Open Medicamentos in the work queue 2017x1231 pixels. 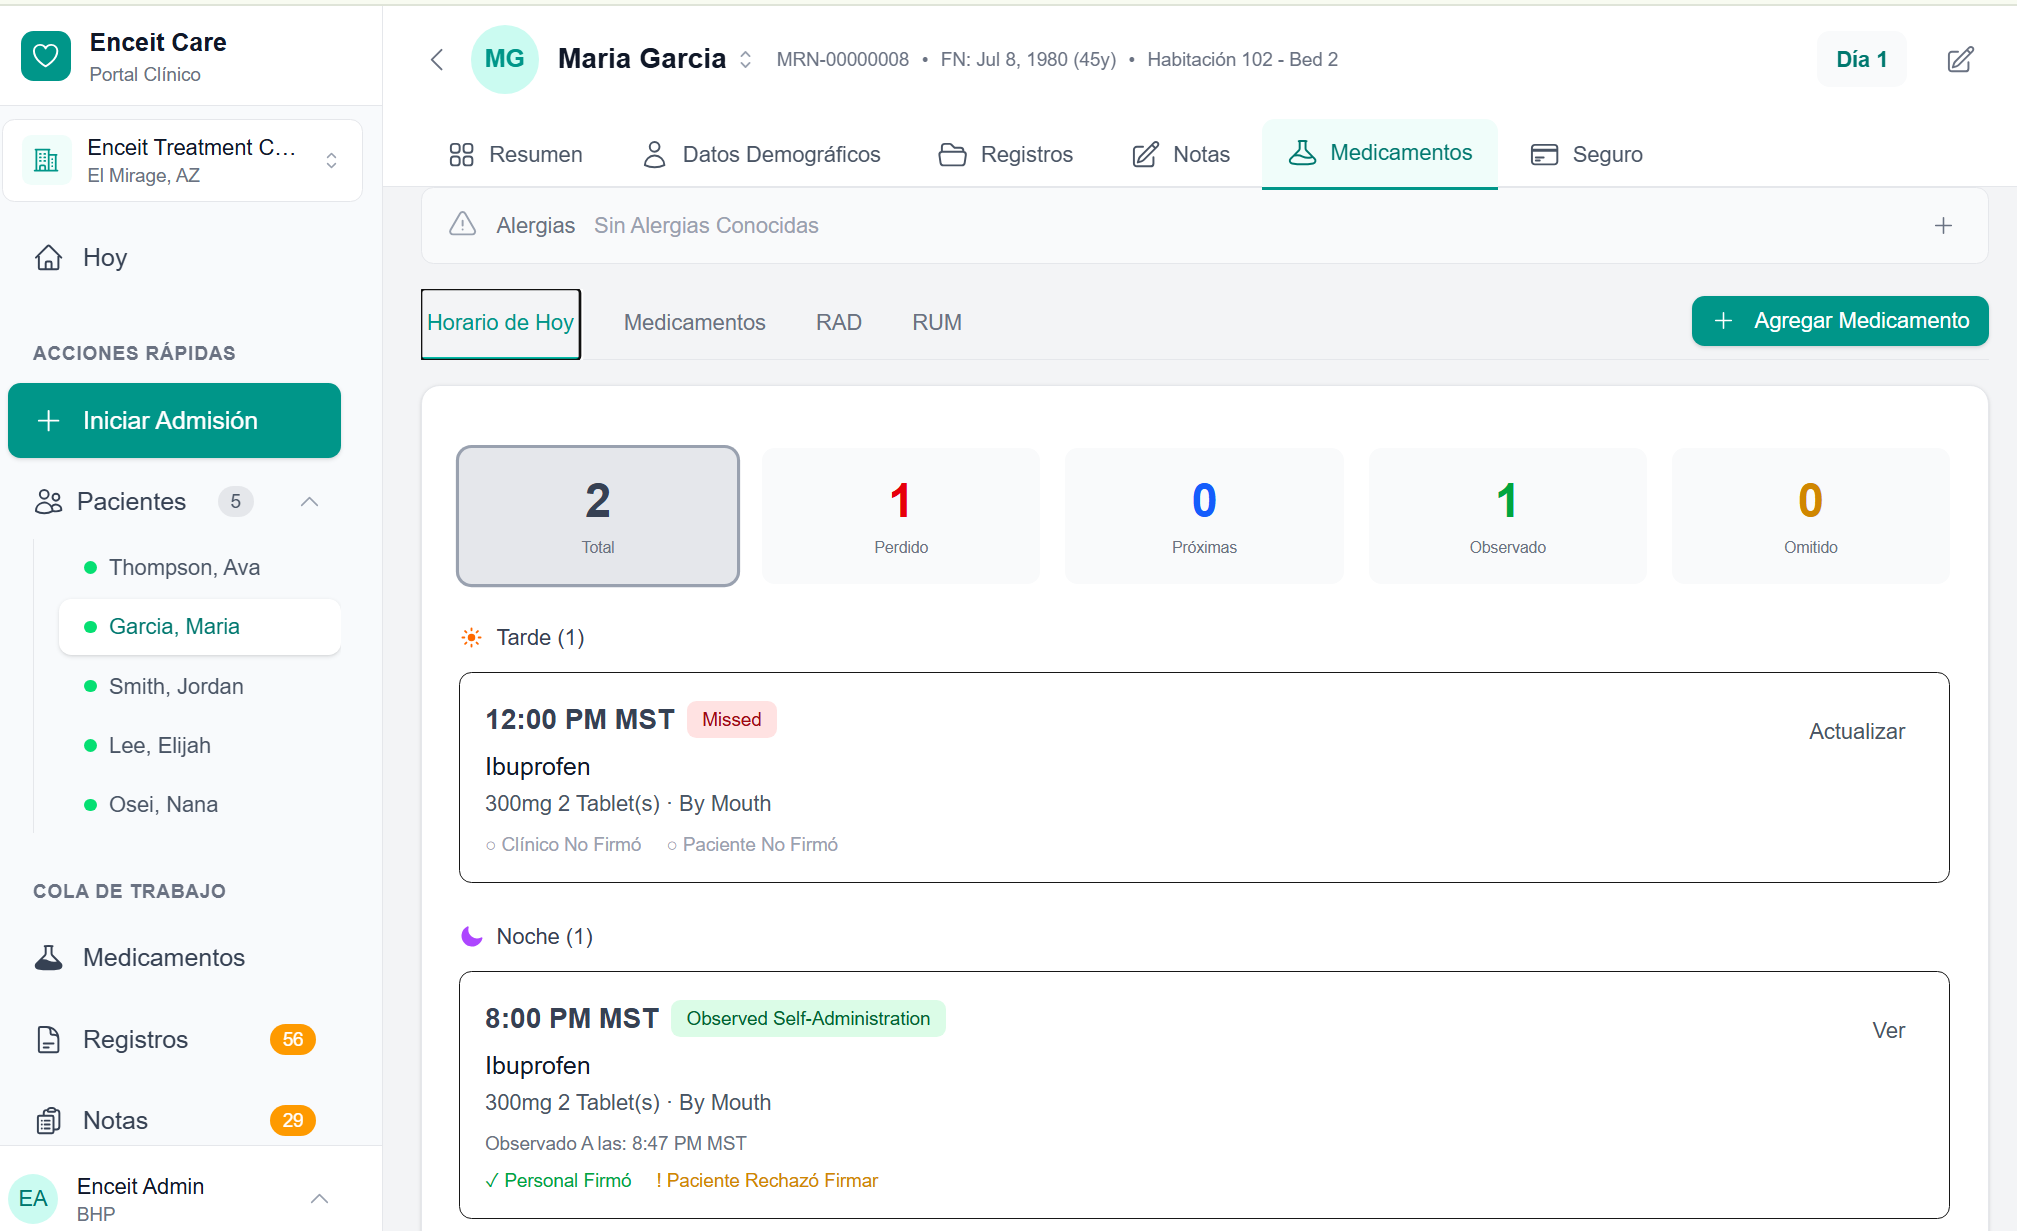click(x=164, y=958)
